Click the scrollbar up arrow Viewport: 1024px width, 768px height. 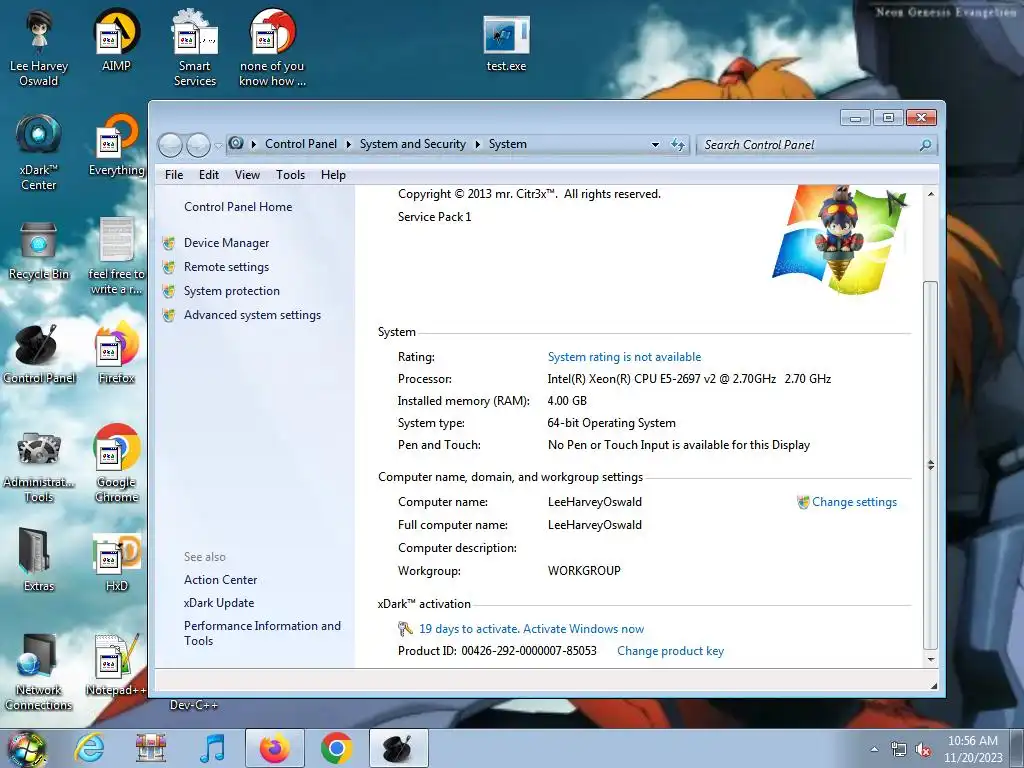tap(931, 195)
